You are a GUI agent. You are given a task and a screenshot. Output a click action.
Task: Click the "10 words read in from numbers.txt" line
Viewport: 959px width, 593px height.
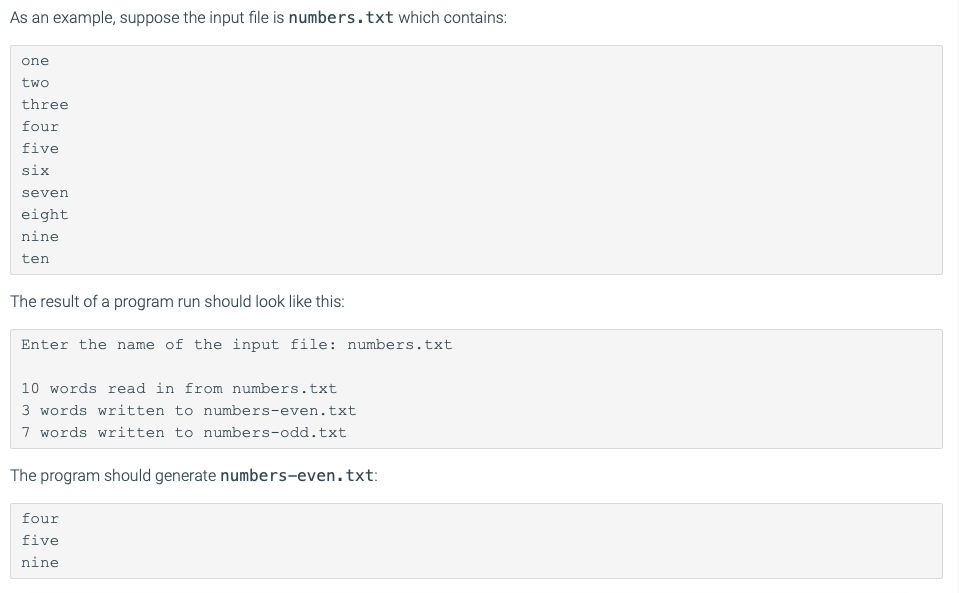coord(179,389)
